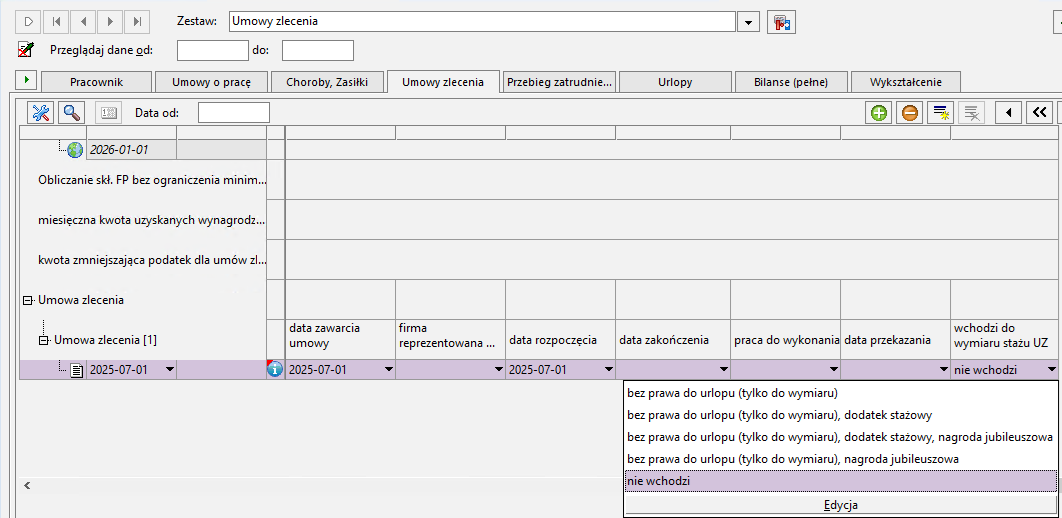This screenshot has width=1062, height=518.
Task: Click the edit-document icon left of Przeglądaj dane
Action: coord(26,49)
